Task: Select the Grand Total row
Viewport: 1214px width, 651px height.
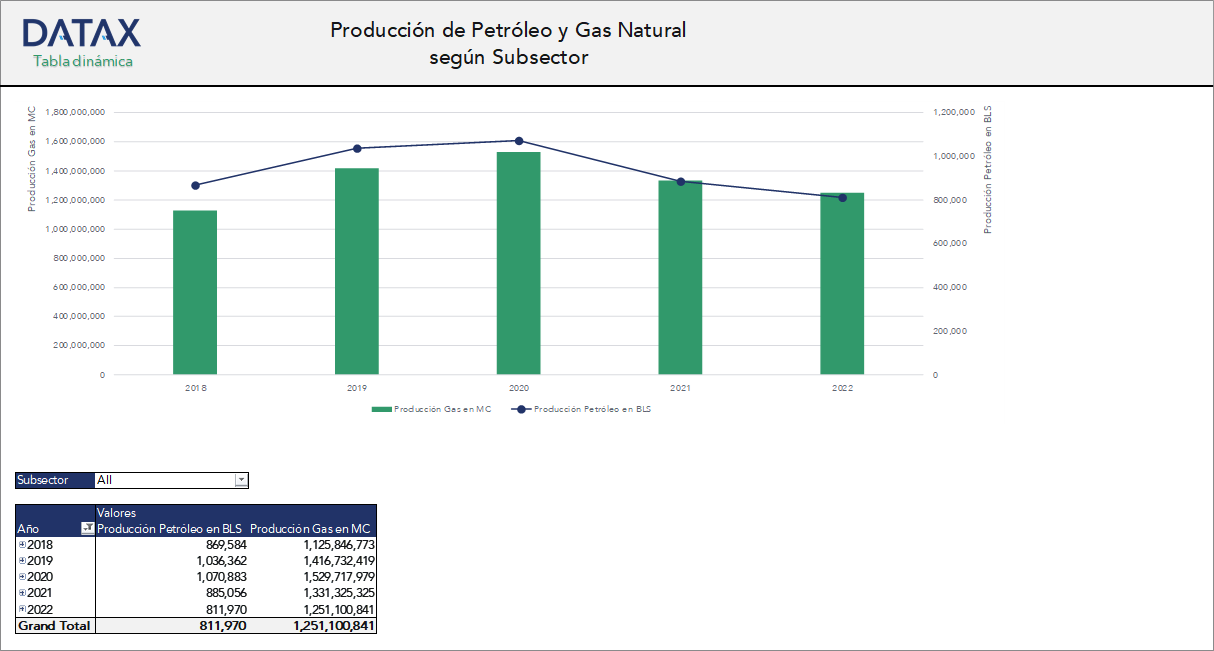Action: pyautogui.click(x=52, y=625)
